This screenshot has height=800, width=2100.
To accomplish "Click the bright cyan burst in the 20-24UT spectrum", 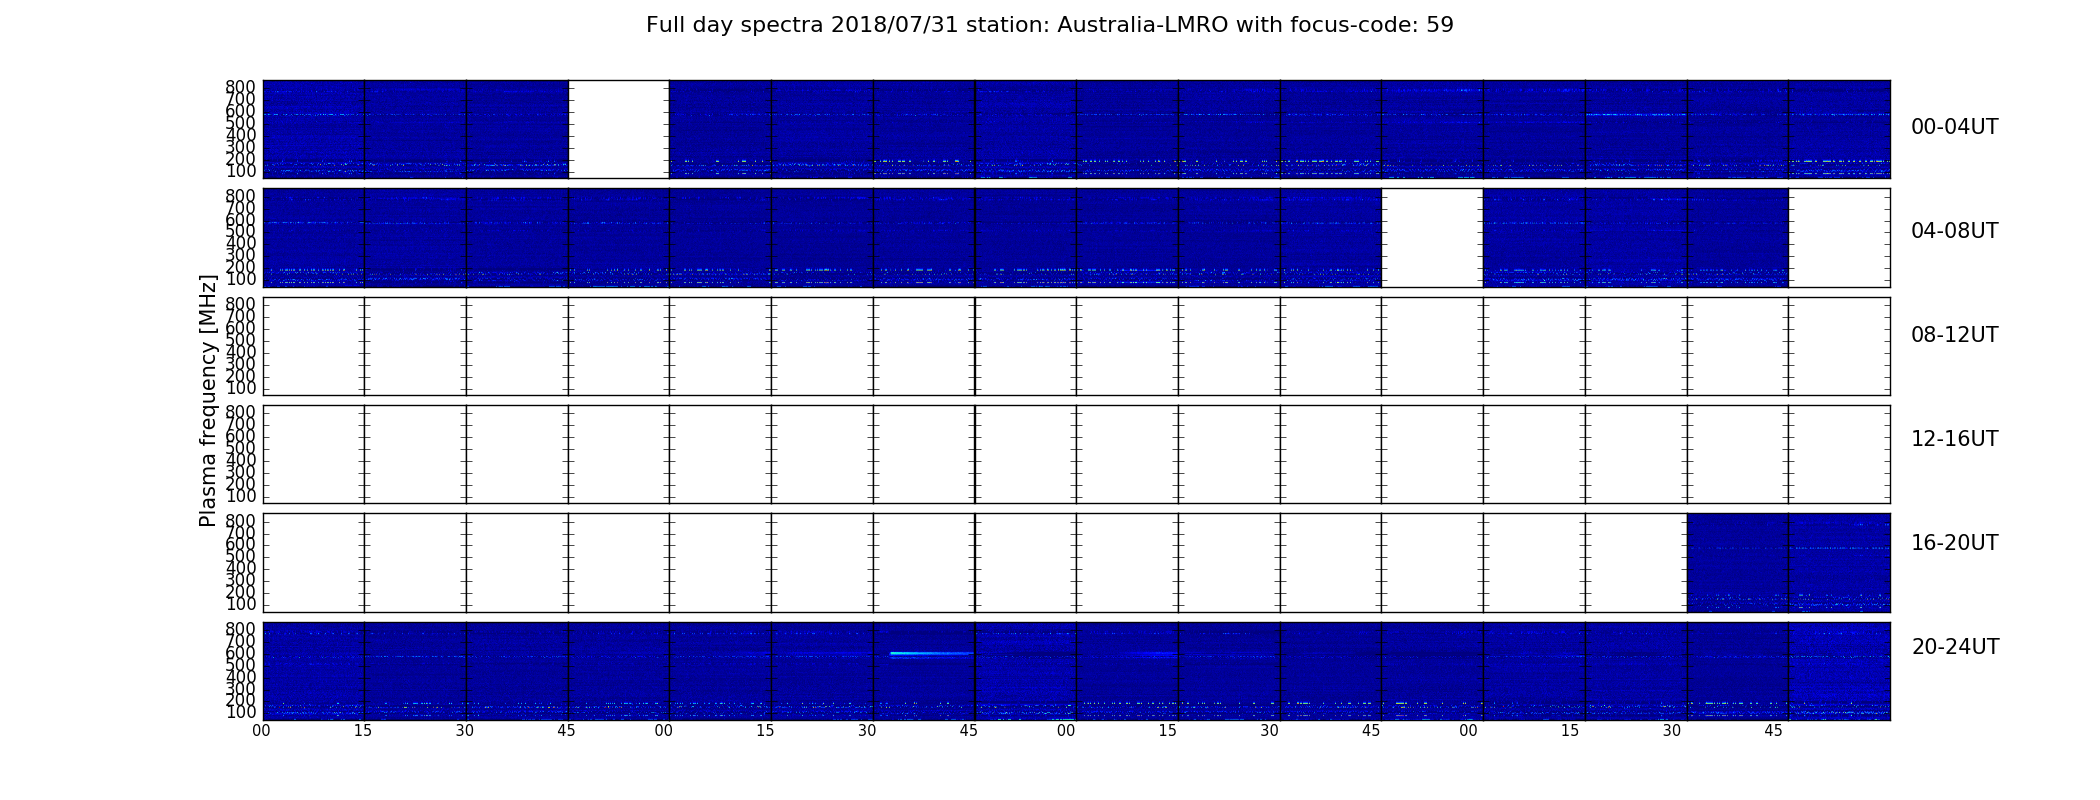I will (931, 653).
